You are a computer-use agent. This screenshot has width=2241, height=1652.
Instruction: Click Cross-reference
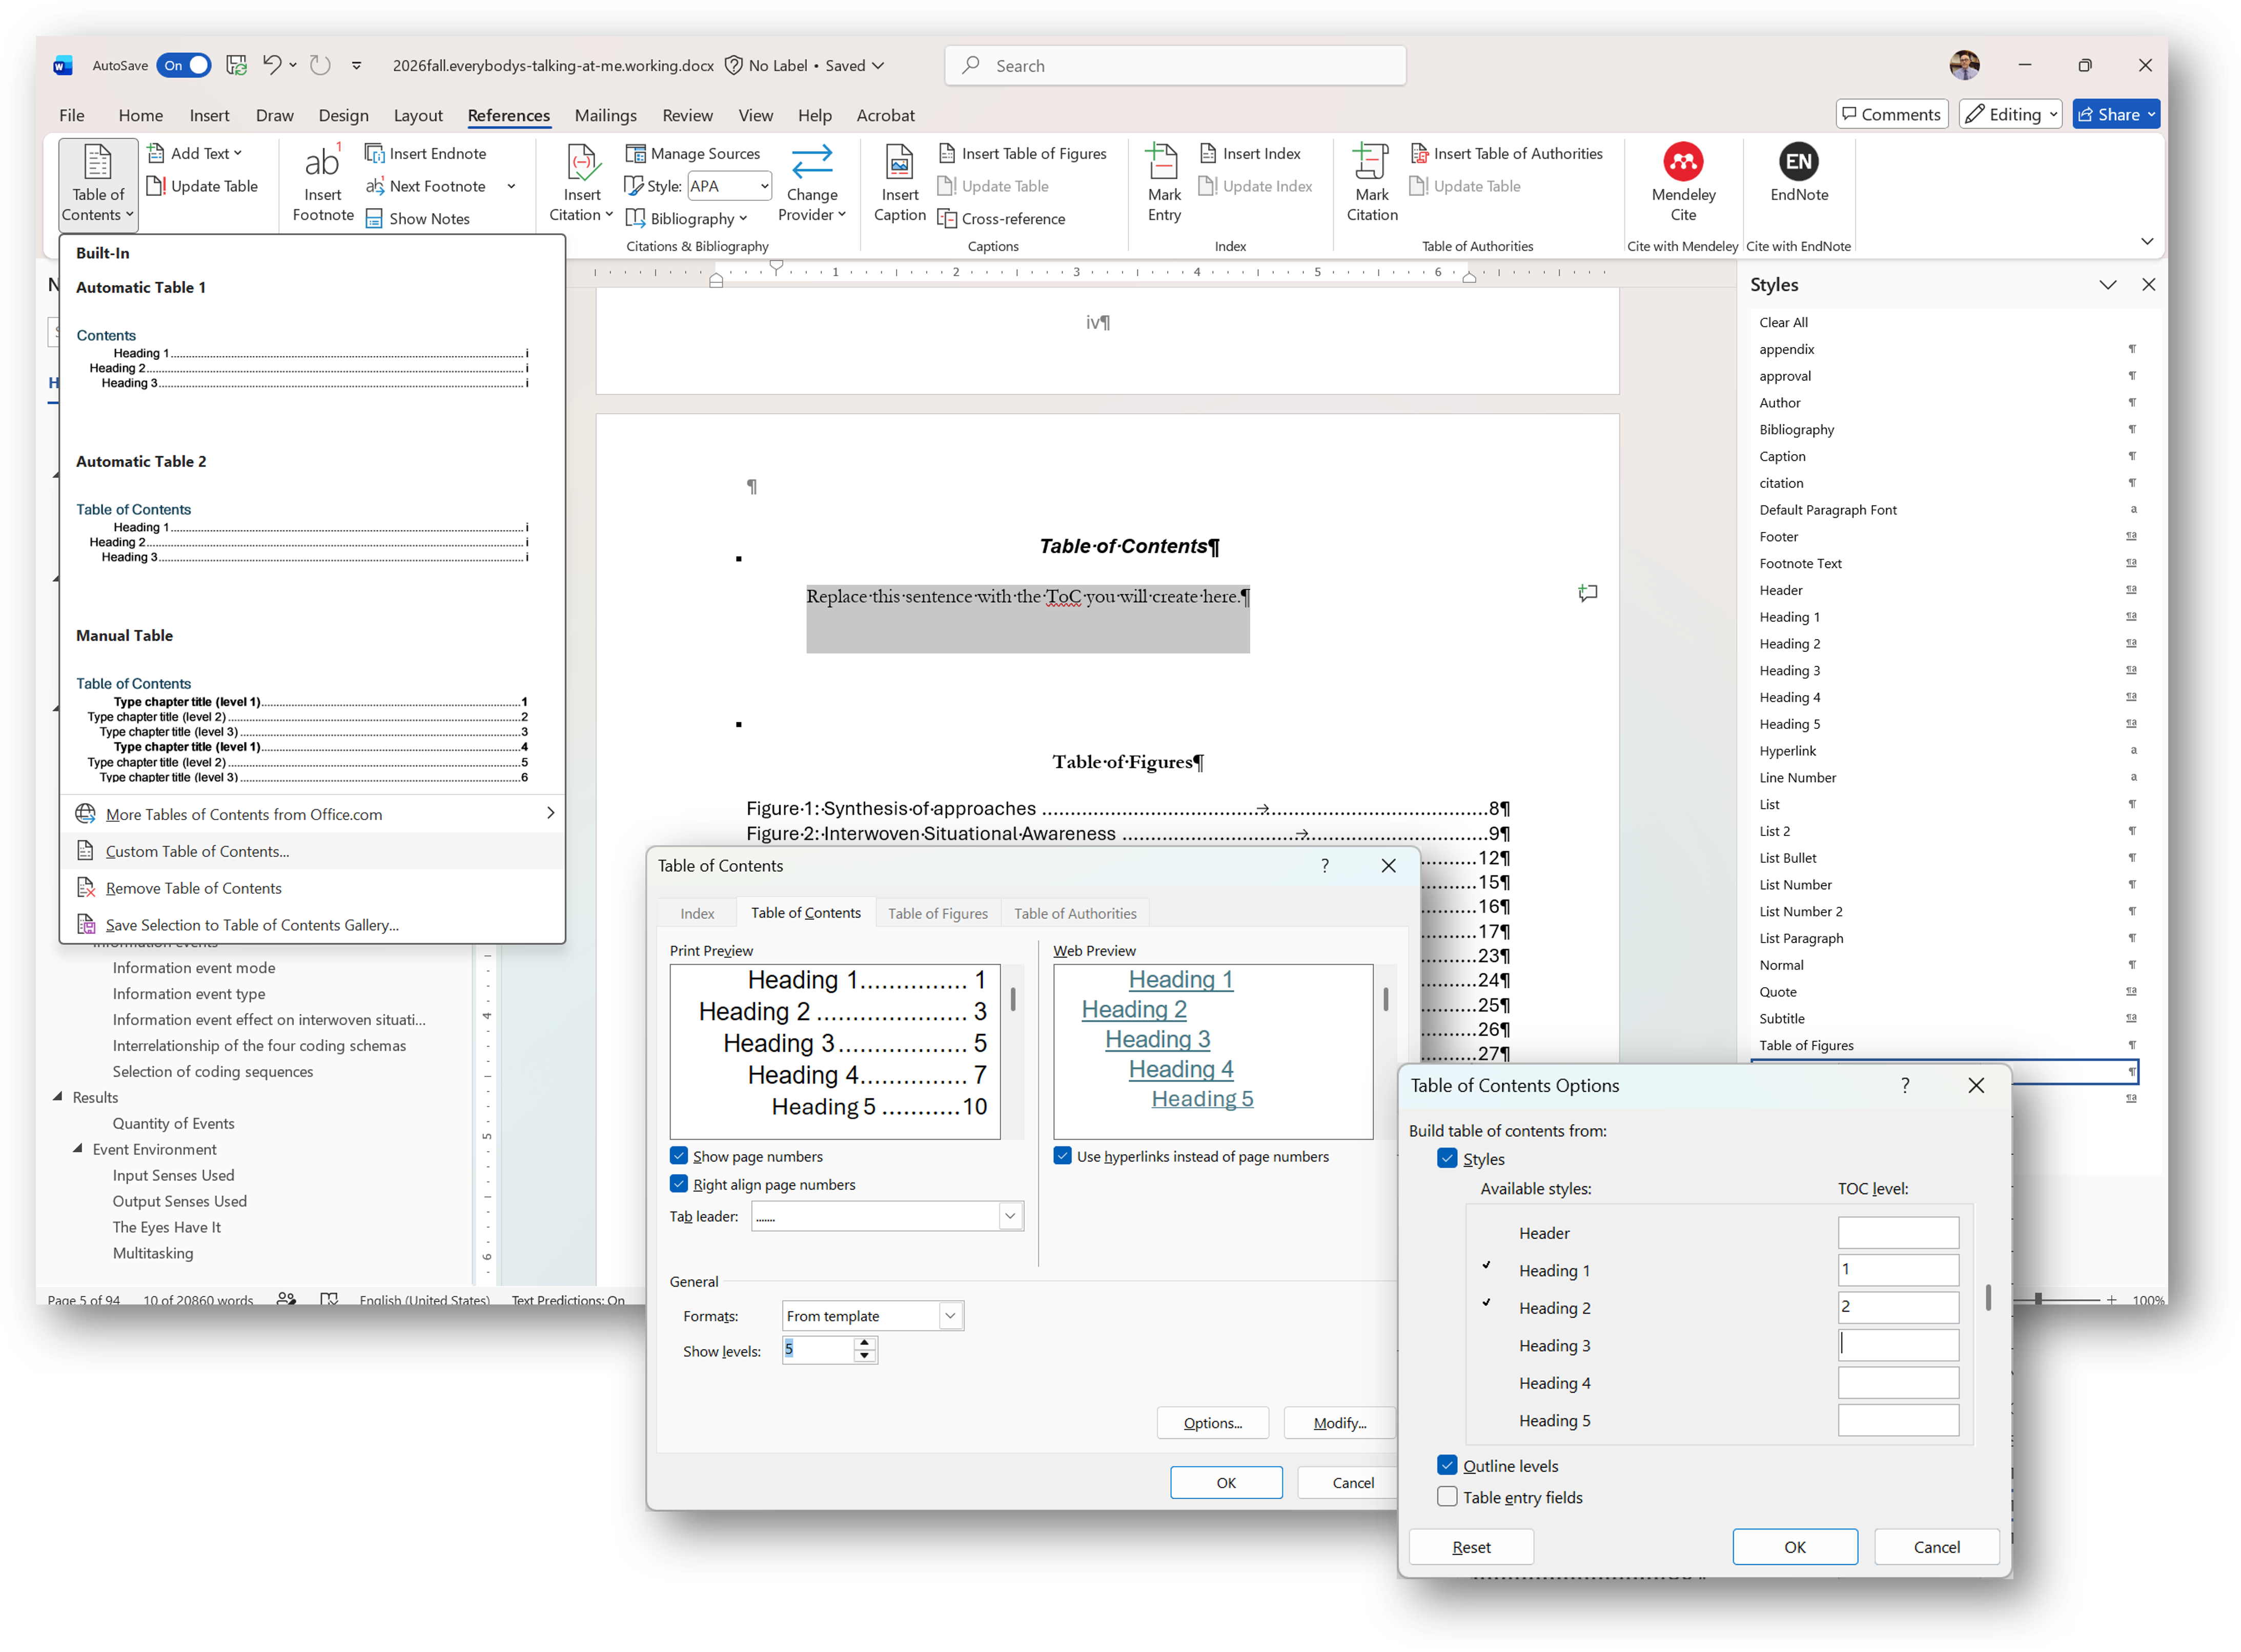[x=1001, y=218]
